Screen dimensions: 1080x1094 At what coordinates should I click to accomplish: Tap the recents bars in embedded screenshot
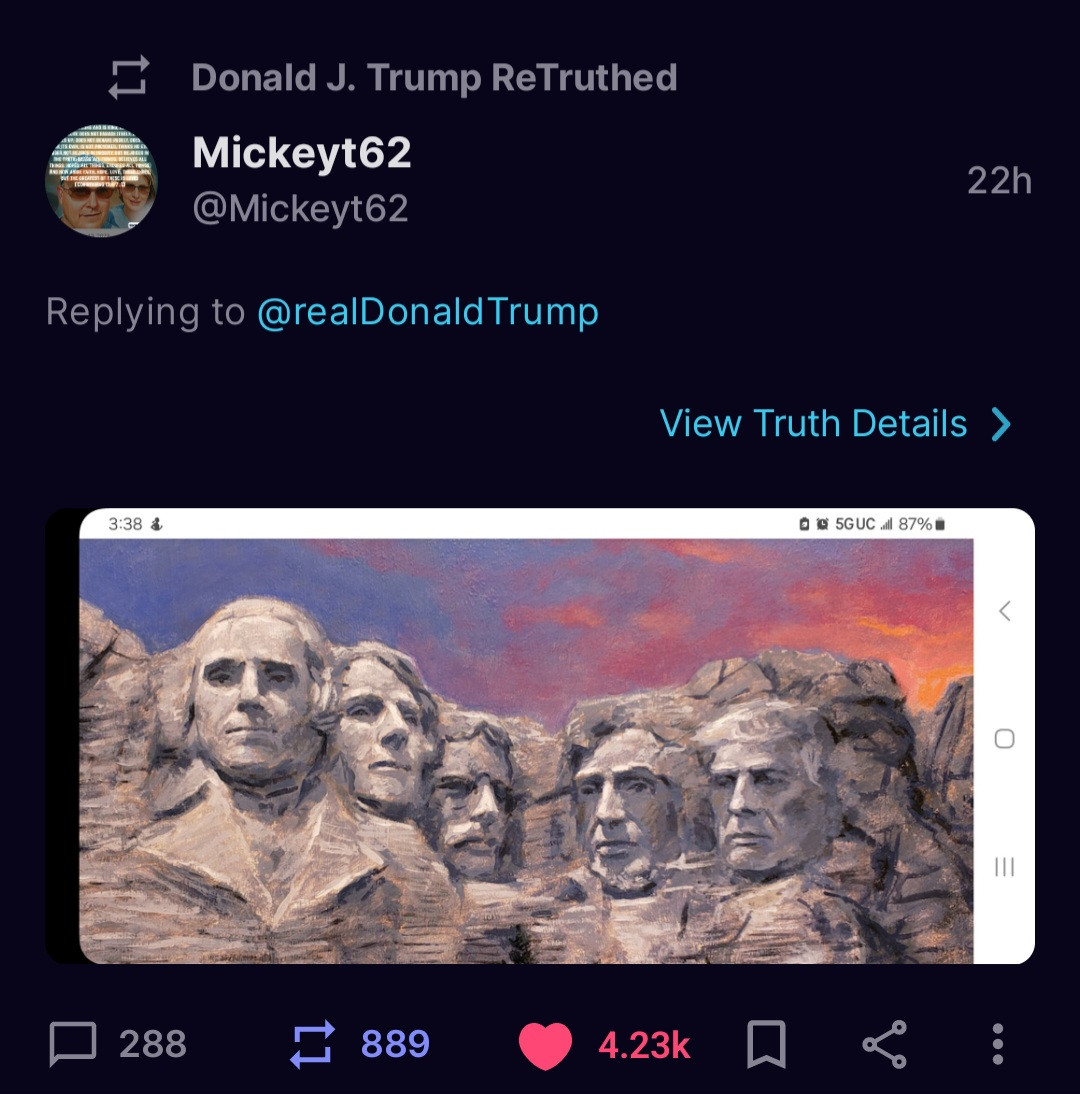[x=1005, y=866]
